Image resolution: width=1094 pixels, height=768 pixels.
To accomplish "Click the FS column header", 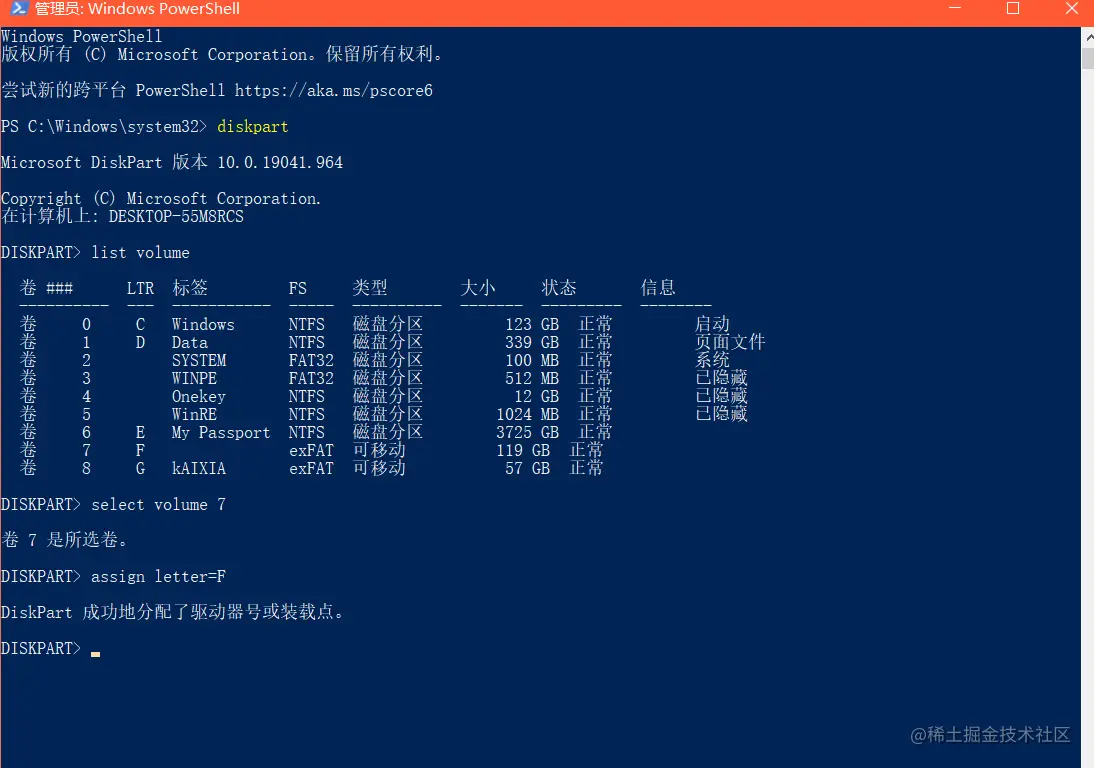I will coord(297,287).
